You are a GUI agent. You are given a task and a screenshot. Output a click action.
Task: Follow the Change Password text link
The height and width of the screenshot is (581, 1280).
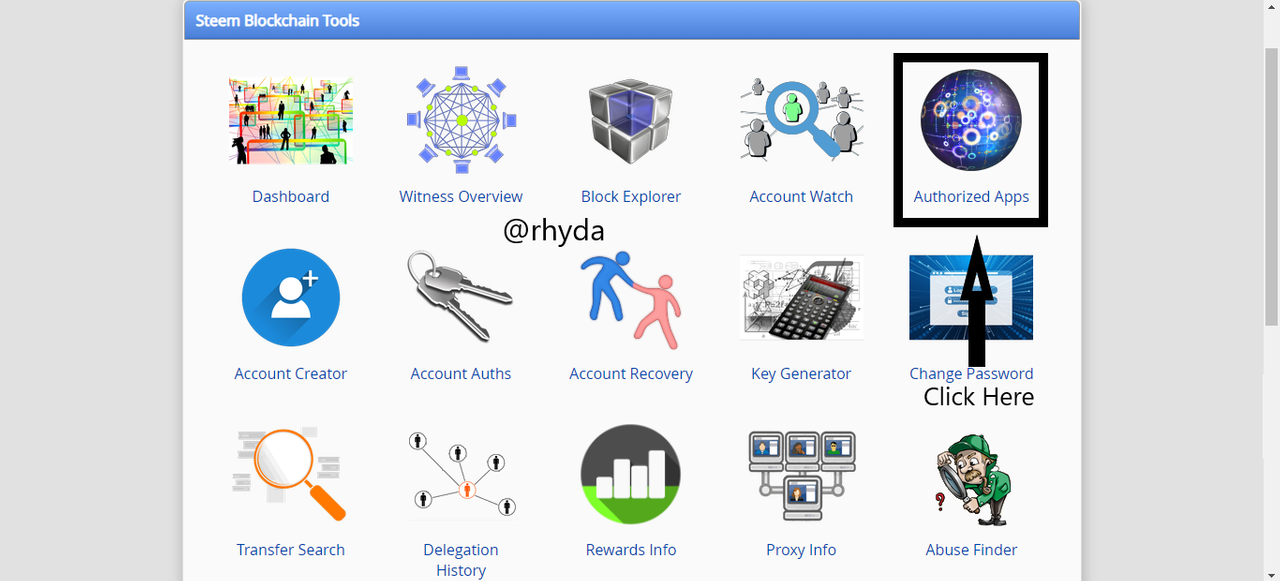point(971,373)
